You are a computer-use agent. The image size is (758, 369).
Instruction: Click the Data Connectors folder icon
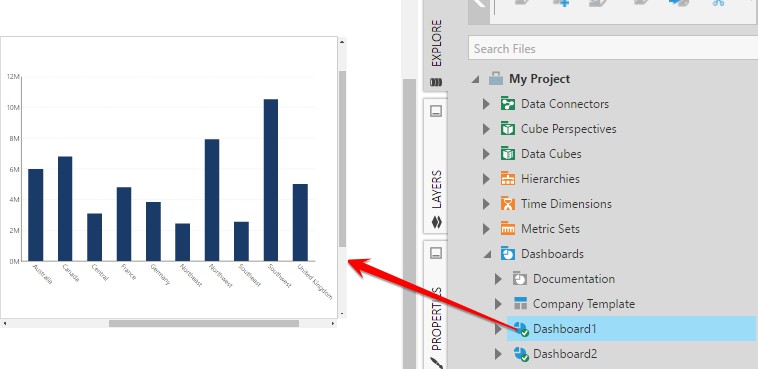coord(508,103)
